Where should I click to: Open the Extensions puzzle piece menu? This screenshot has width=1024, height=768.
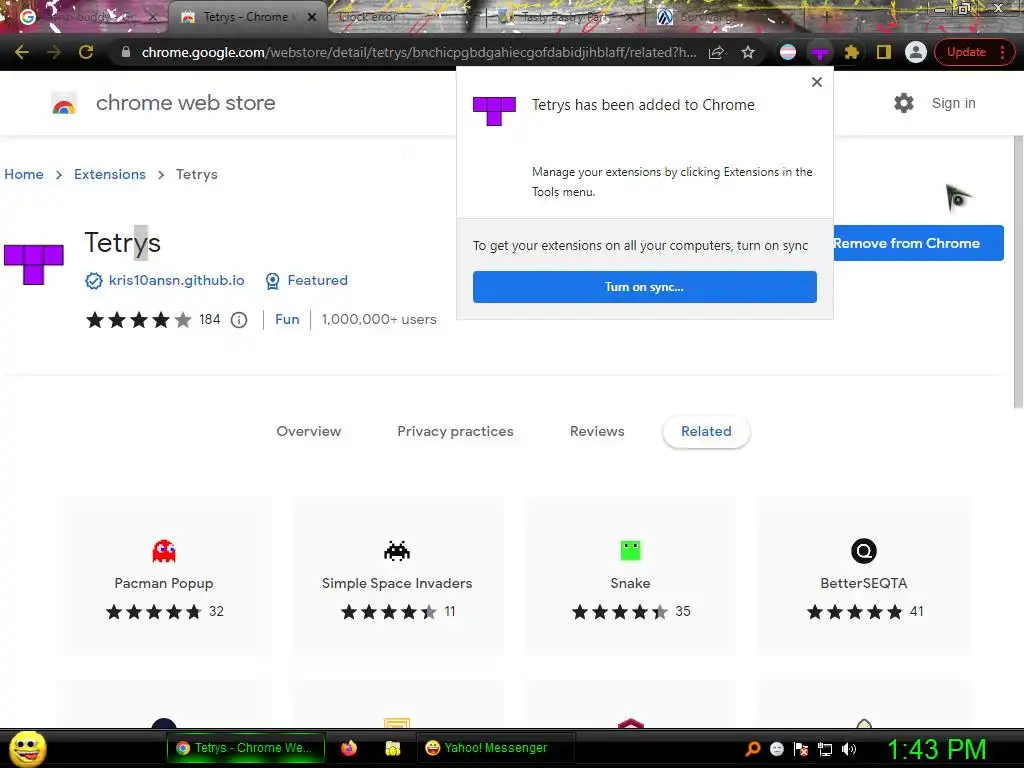pos(852,52)
